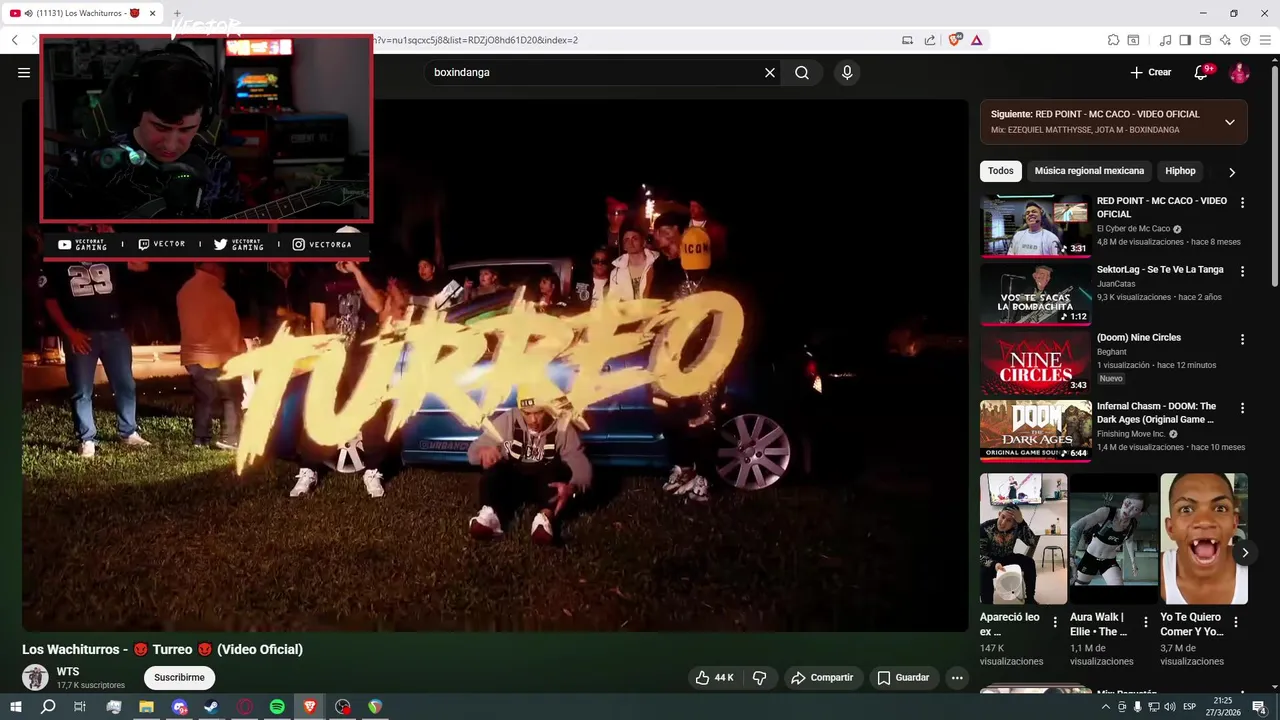This screenshot has height=720, width=1280.
Task: Open Steam from the taskbar
Action: [211, 707]
